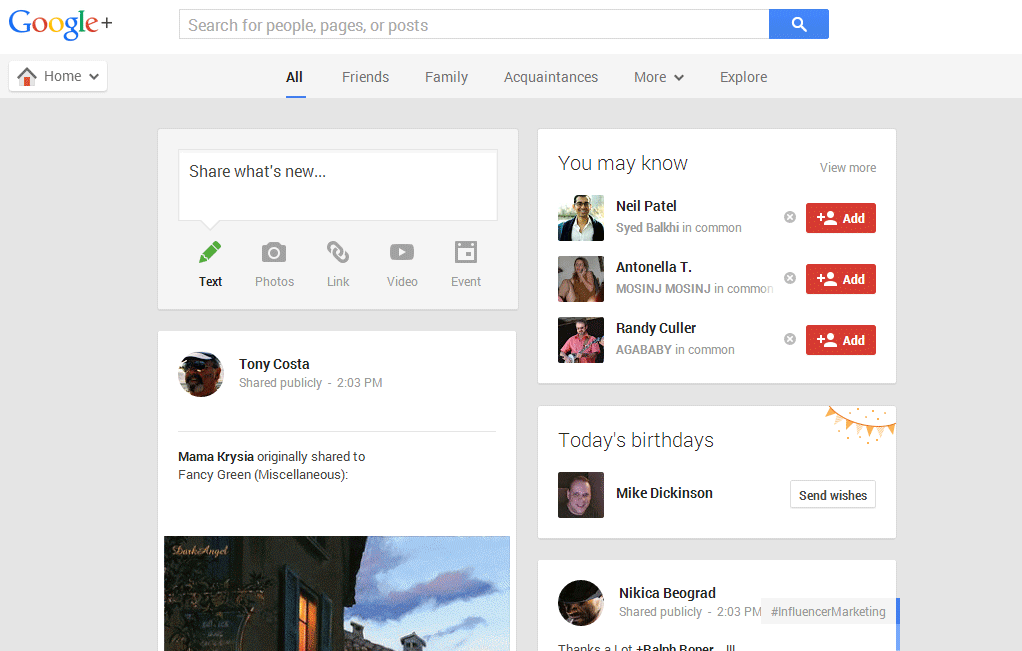Dismiss Antonella T. suggestion
The image size is (1022, 651).
pyautogui.click(x=789, y=278)
